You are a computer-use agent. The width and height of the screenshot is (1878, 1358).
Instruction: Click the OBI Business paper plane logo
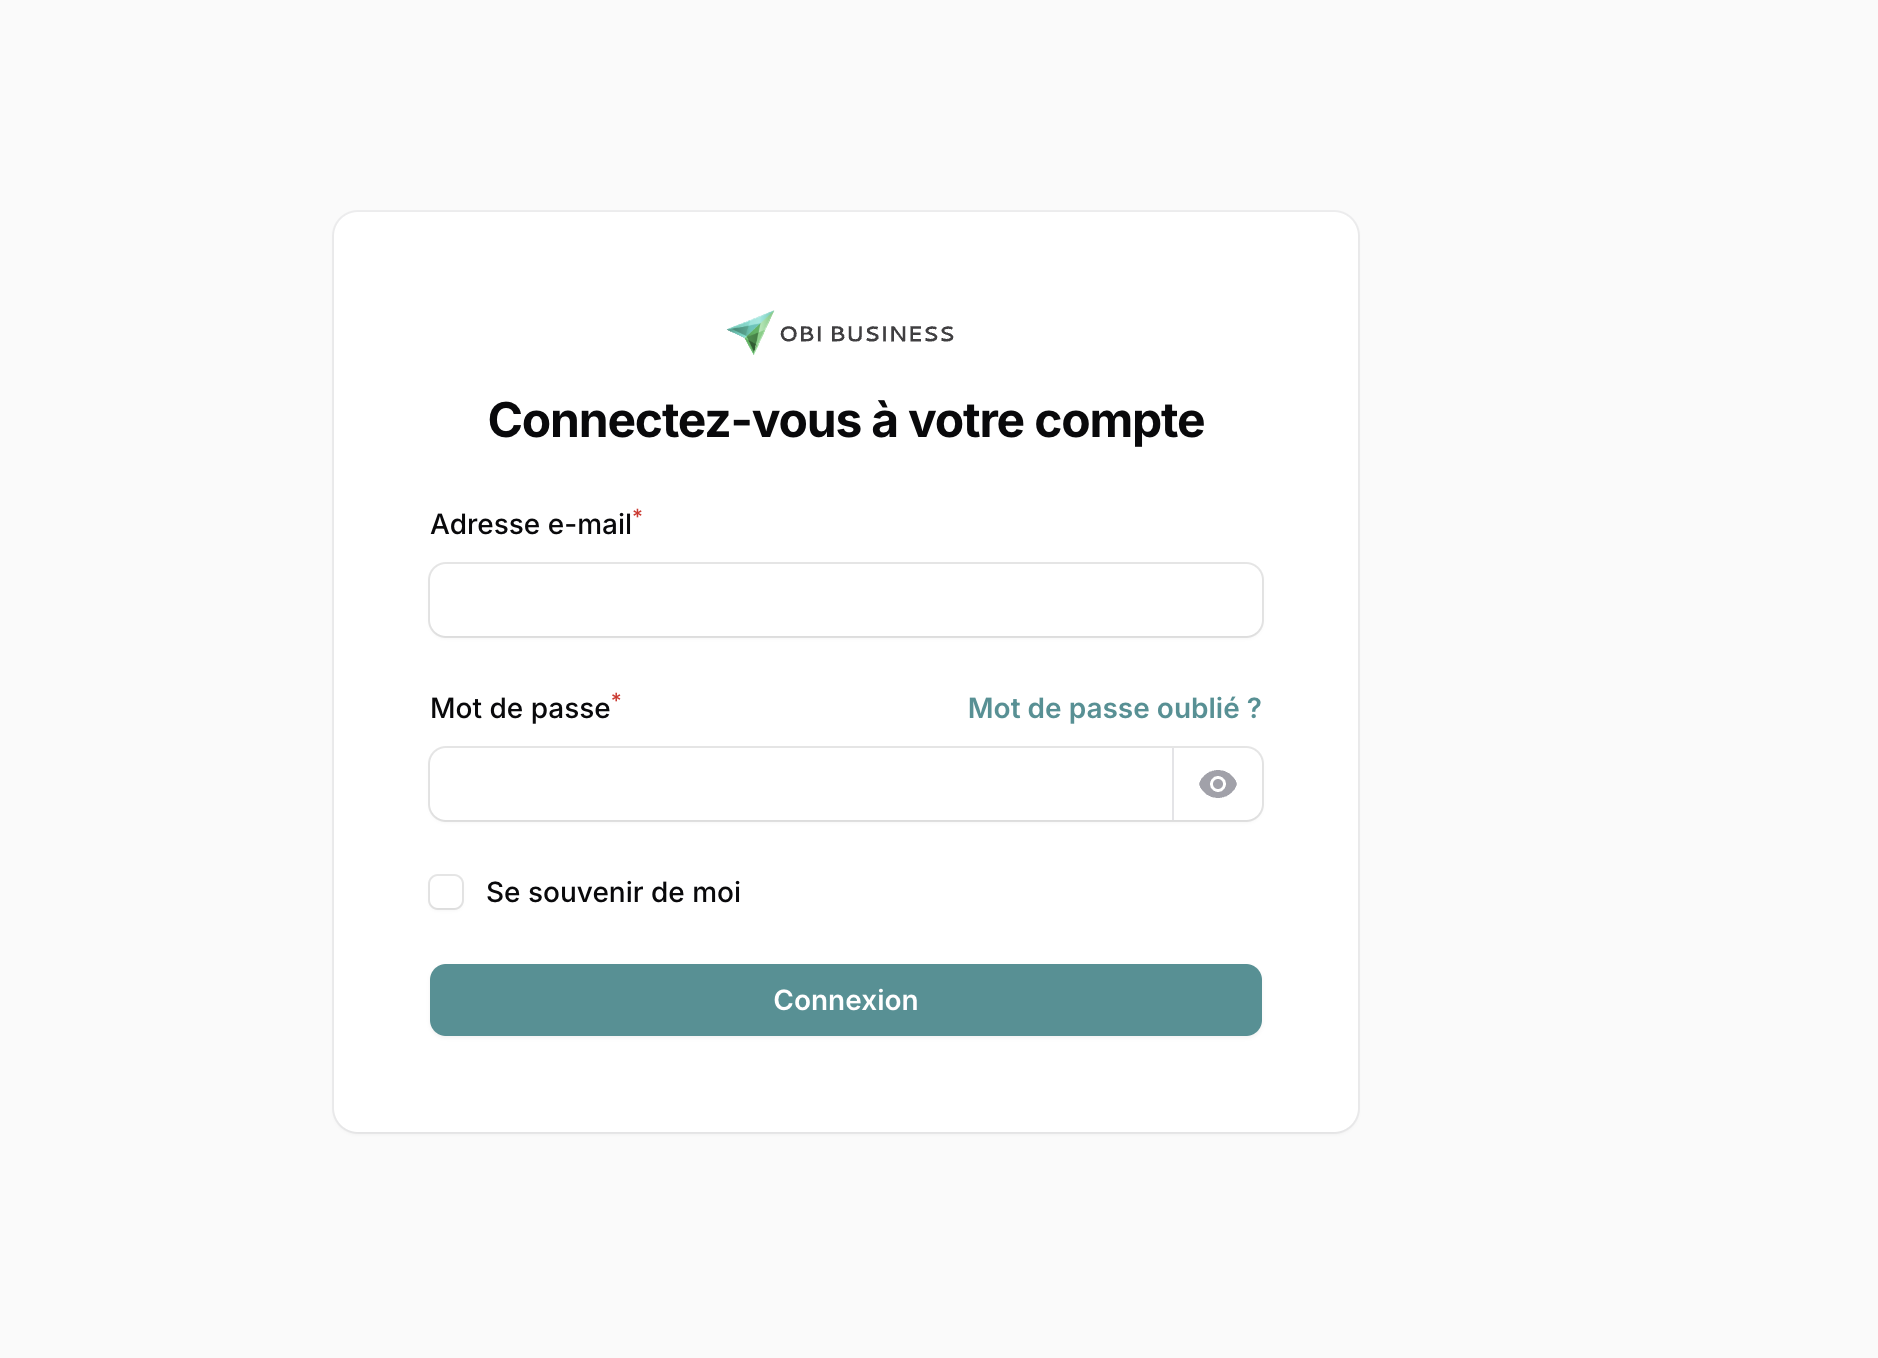pyautogui.click(x=750, y=332)
